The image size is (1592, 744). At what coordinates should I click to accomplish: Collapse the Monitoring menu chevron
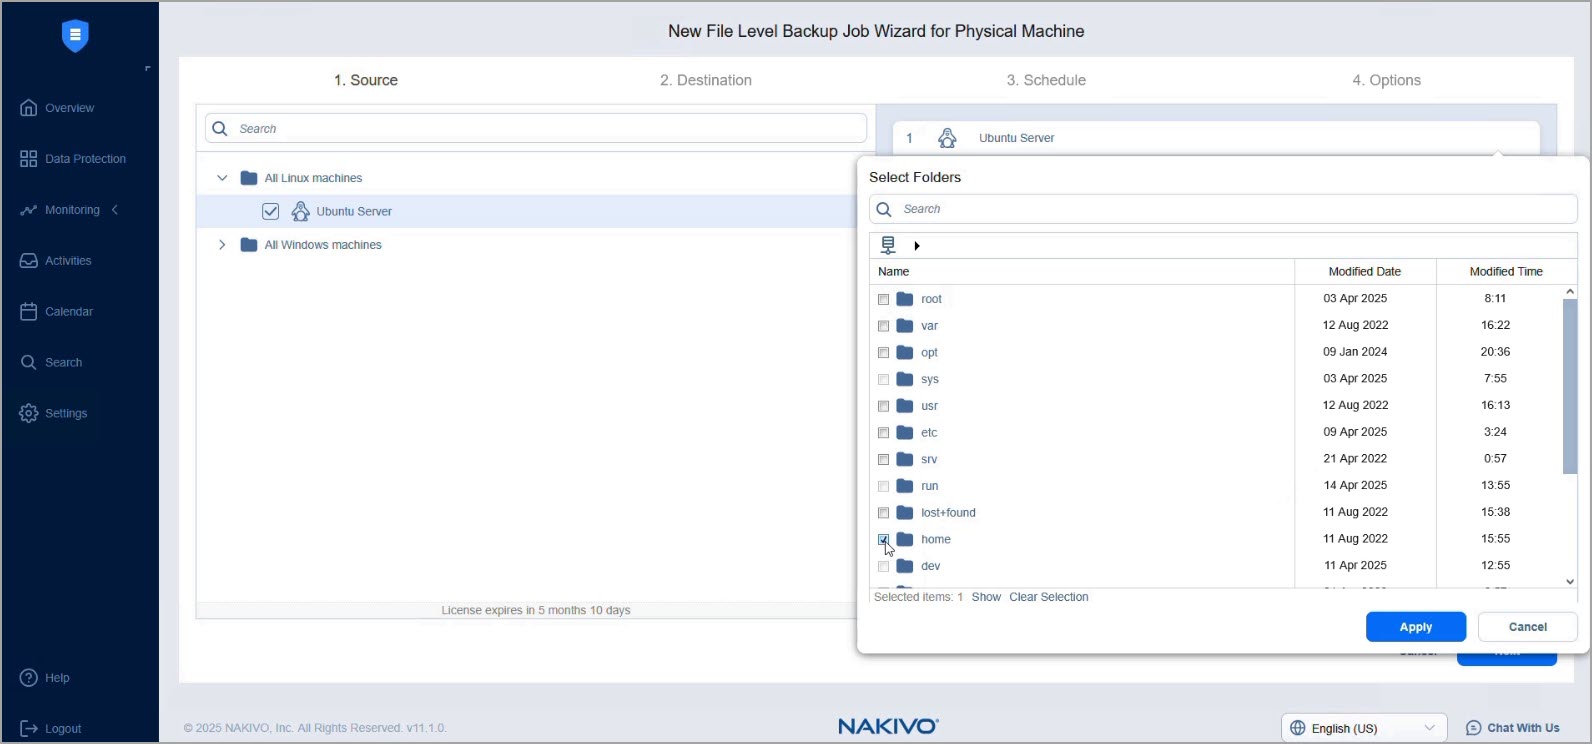coord(115,210)
